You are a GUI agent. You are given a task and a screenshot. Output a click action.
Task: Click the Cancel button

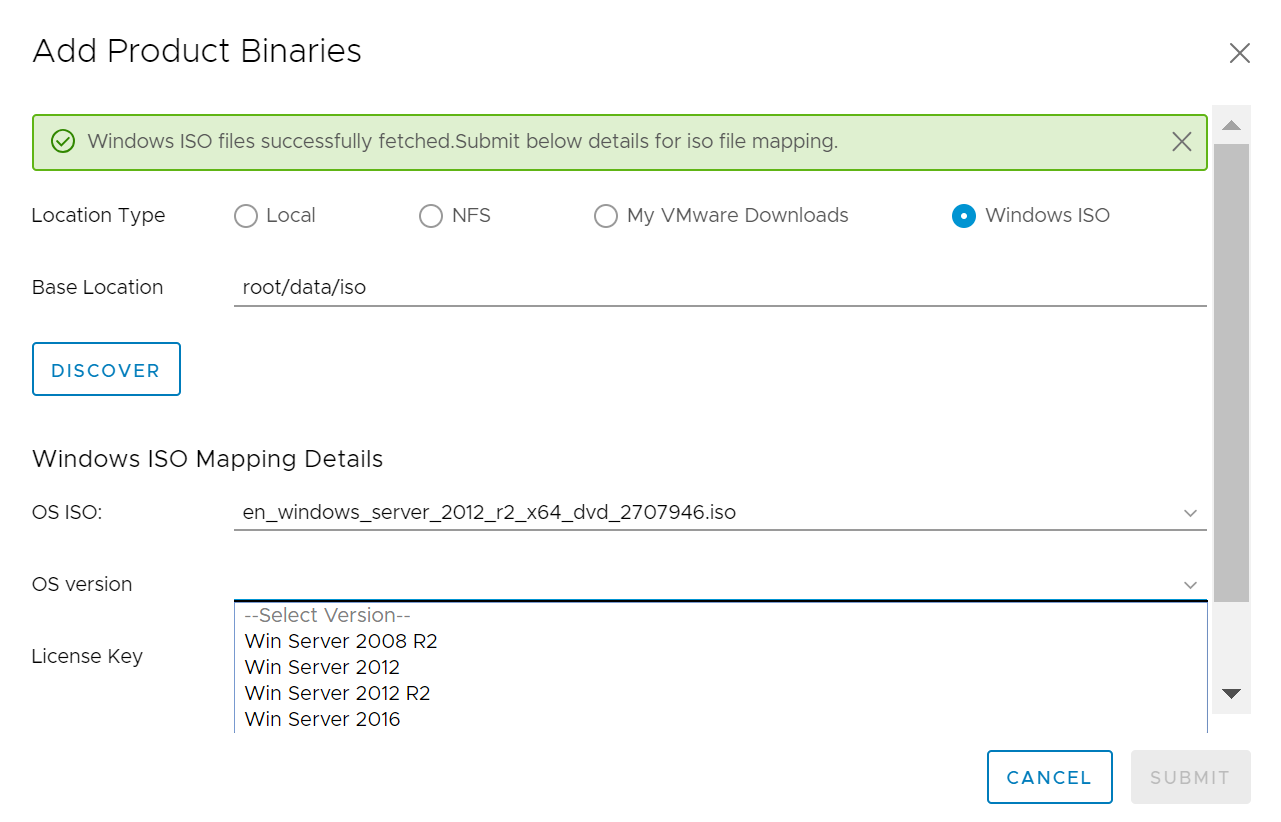pos(1049,777)
